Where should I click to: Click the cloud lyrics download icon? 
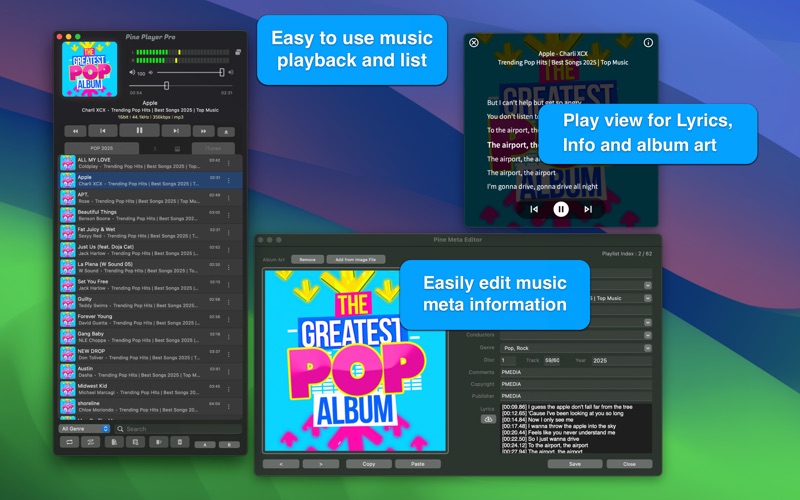[488, 419]
